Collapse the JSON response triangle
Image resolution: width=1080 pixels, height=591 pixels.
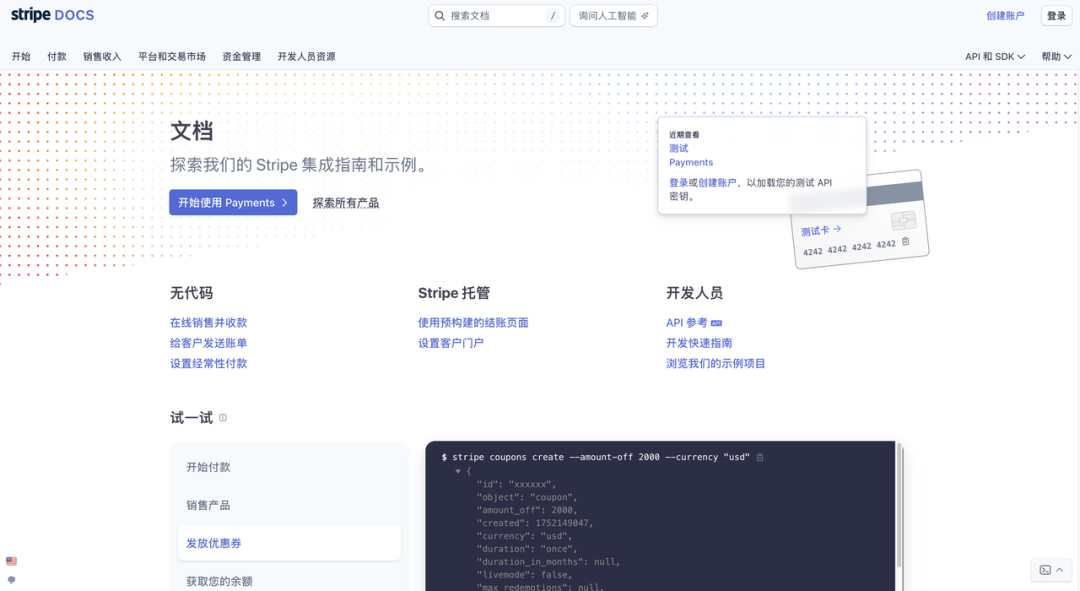457,471
